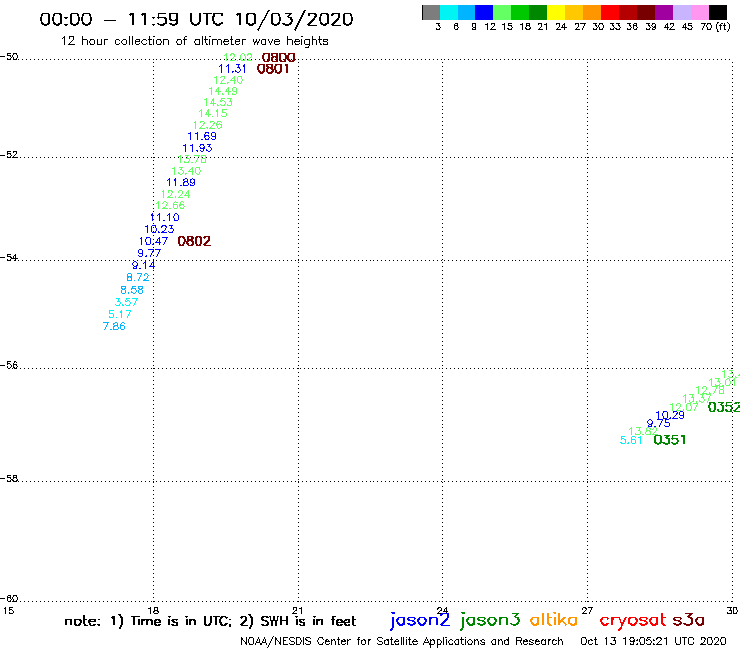740x650 pixels.
Task: Click the Oct 13 19:05:21 UTC 2020 stamp
Action: point(653,641)
